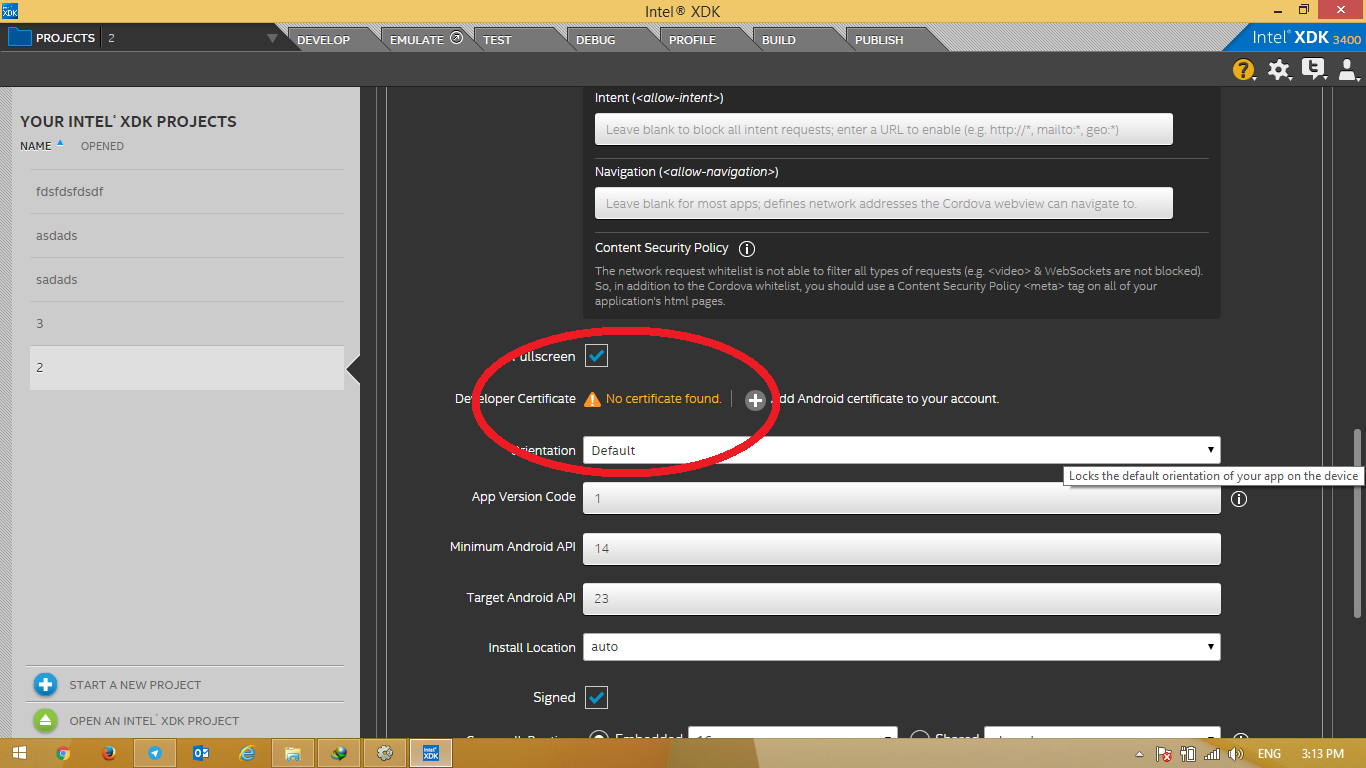This screenshot has height=768, width=1366.
Task: Launch Google Chrome from the taskbar
Action: click(x=63, y=753)
